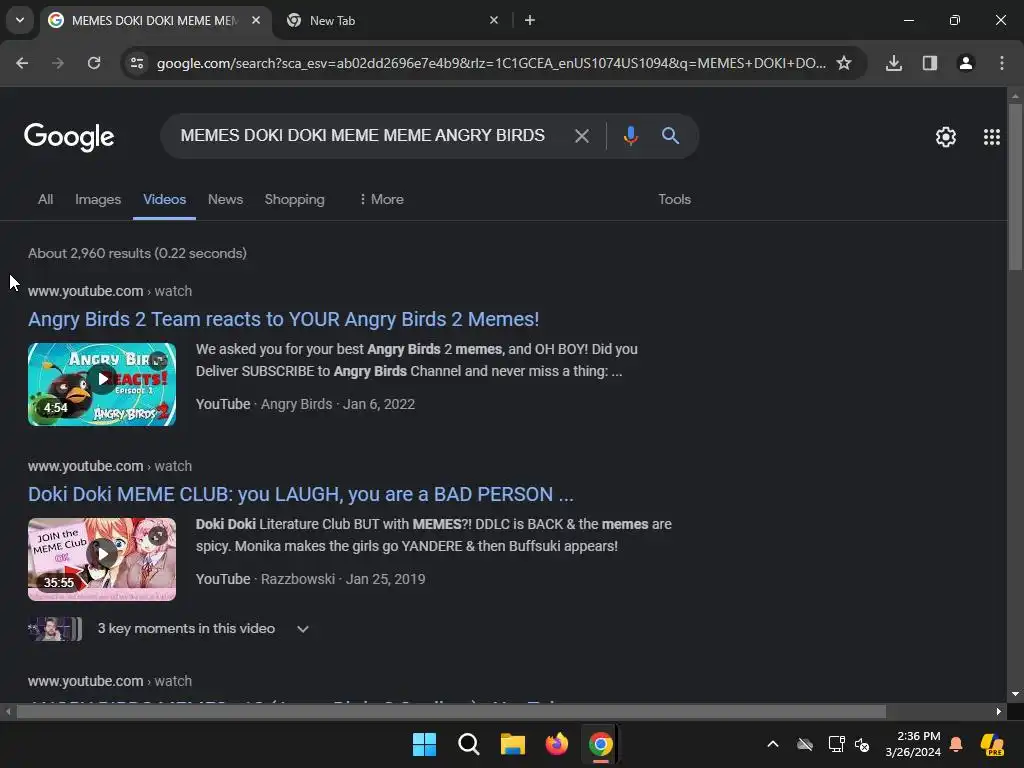Launch Firefox from taskbar

[x=556, y=744]
